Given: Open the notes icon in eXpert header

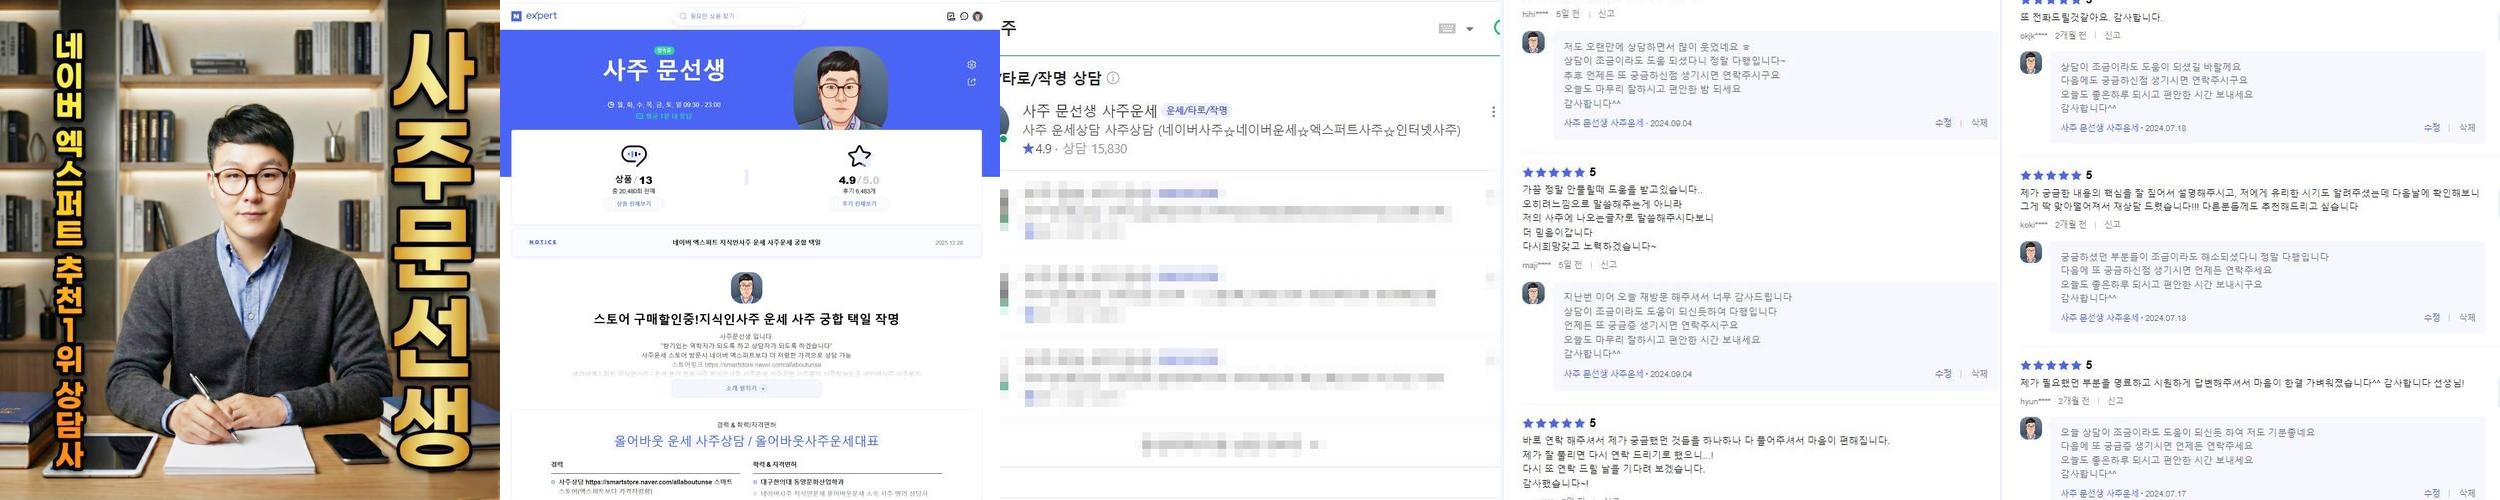Looking at the screenshot, I should tap(951, 16).
